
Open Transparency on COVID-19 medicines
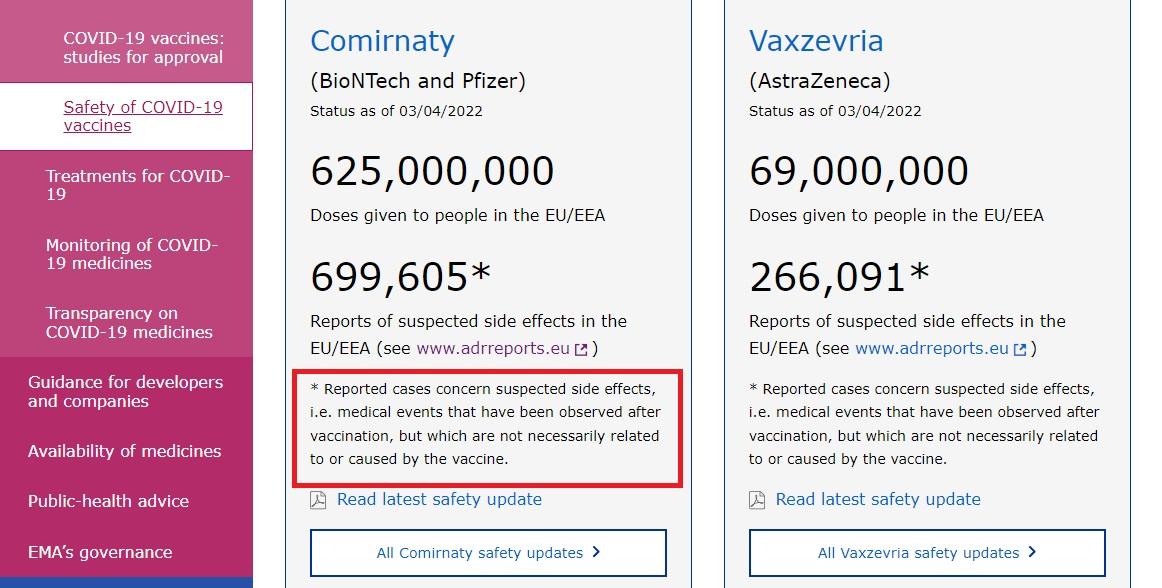[x=129, y=323]
